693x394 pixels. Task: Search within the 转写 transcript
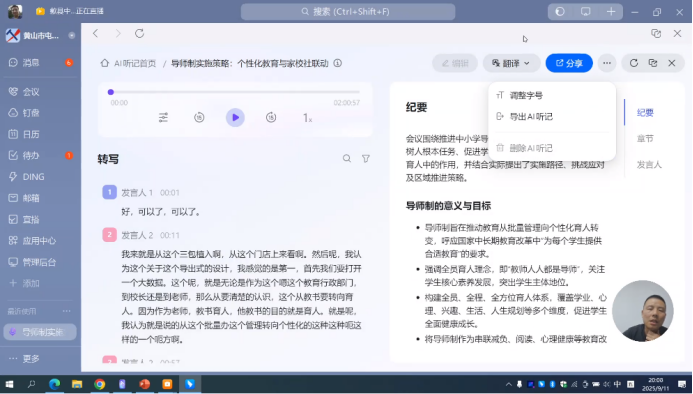347,158
